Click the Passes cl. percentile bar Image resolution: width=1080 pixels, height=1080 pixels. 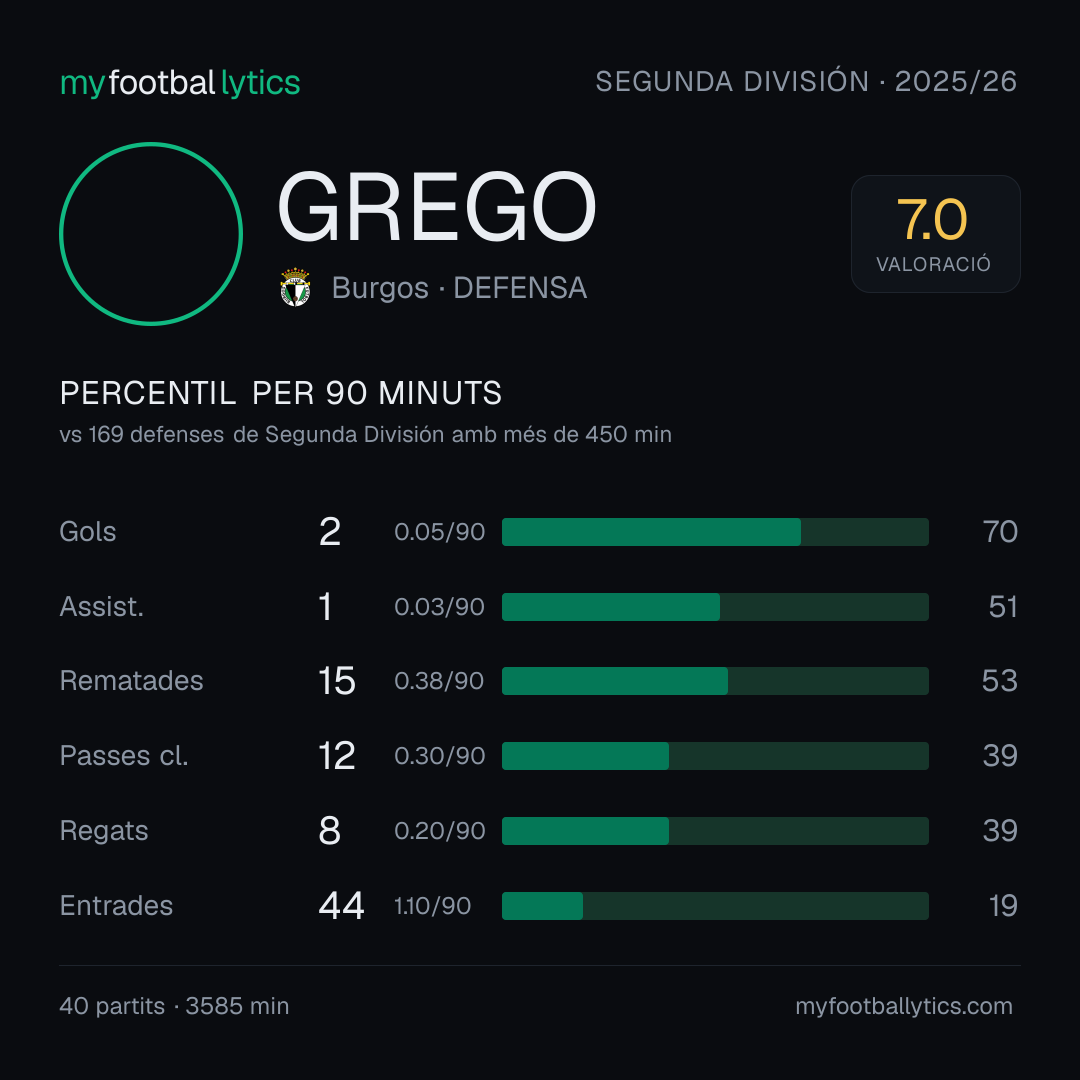pyautogui.click(x=715, y=756)
